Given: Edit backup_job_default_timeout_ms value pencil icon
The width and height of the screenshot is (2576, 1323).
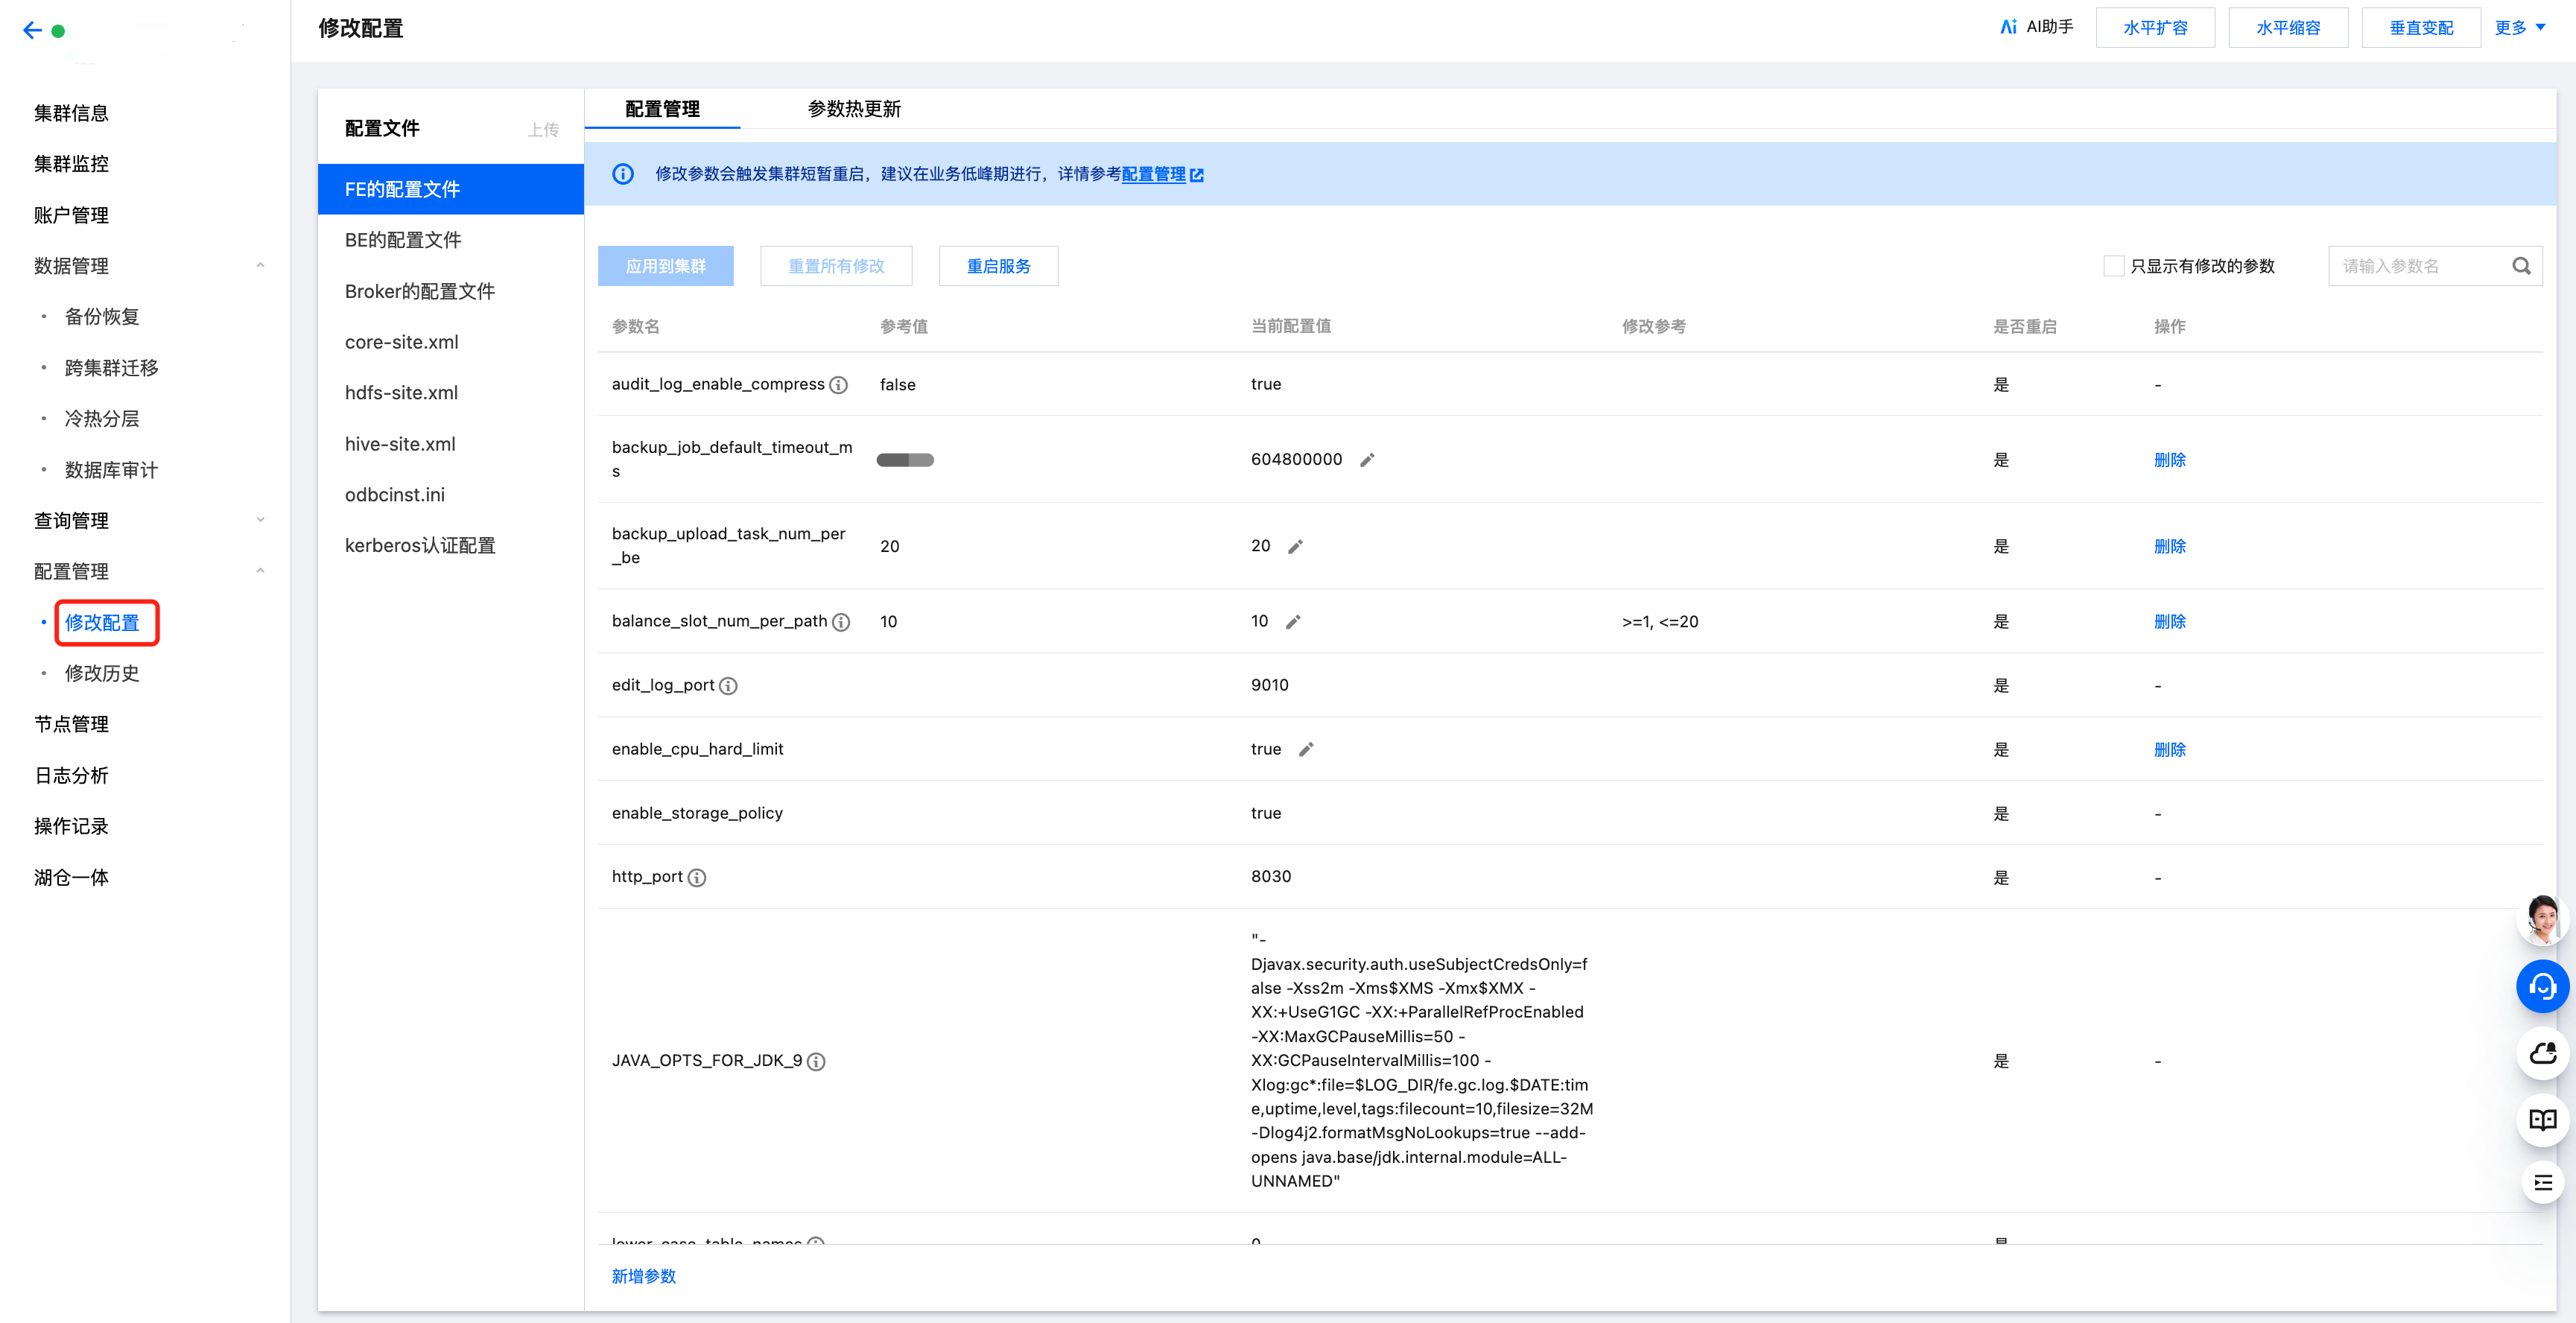Looking at the screenshot, I should pyautogui.click(x=1367, y=460).
